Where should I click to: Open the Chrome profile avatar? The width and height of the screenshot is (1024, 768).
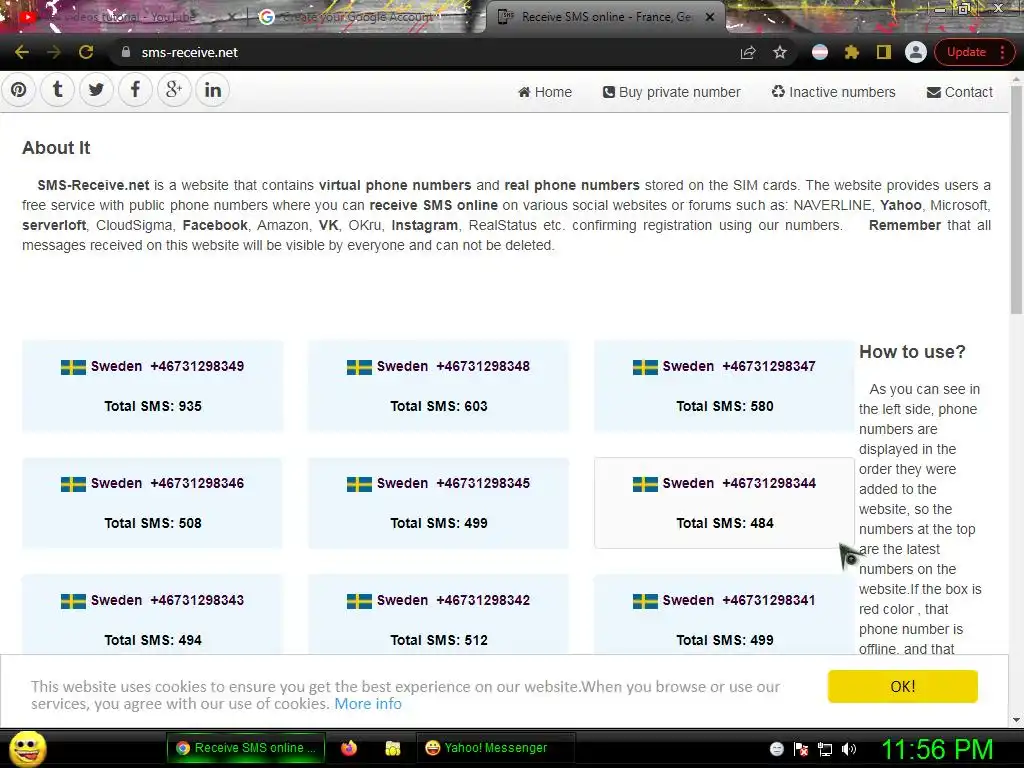coord(916,52)
